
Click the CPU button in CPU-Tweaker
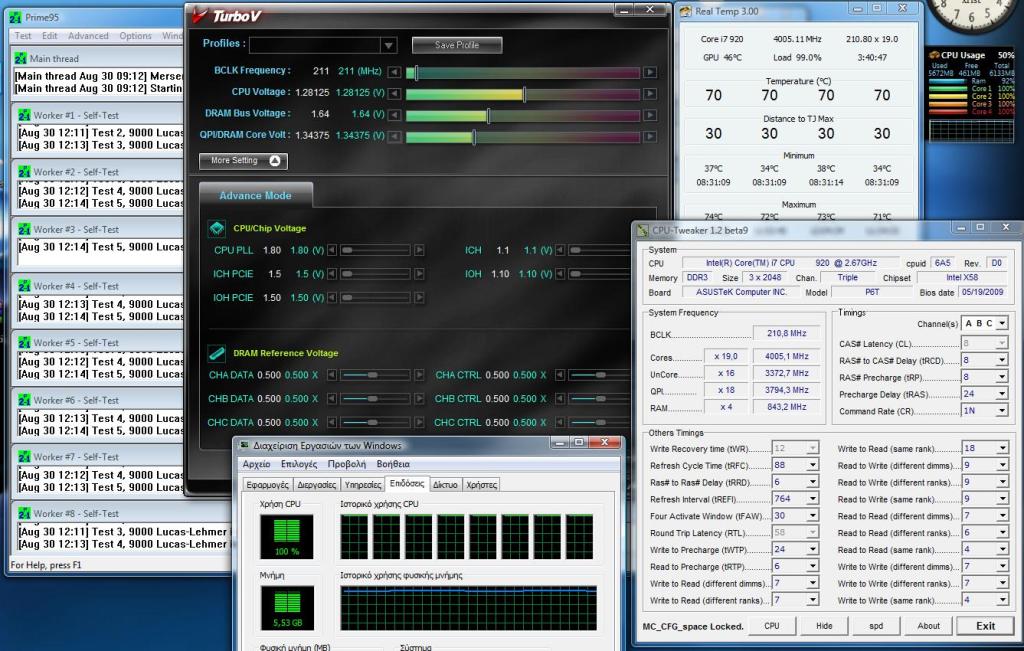tap(772, 626)
